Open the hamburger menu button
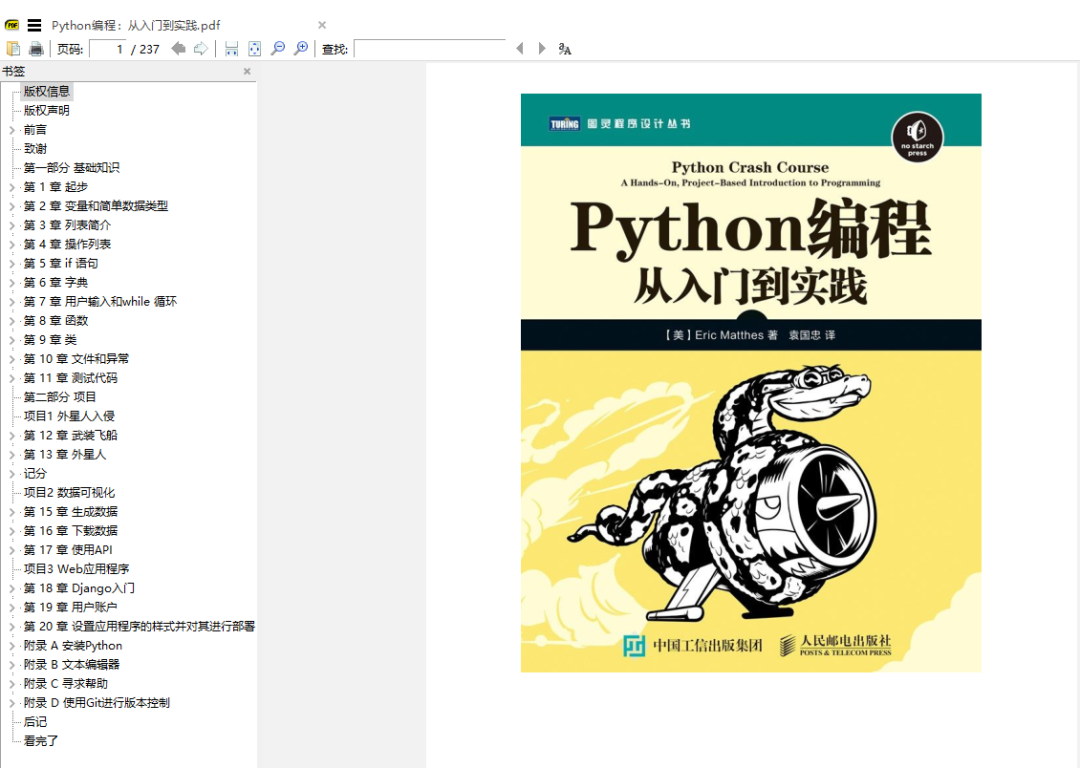This screenshot has width=1080, height=768. [34, 25]
